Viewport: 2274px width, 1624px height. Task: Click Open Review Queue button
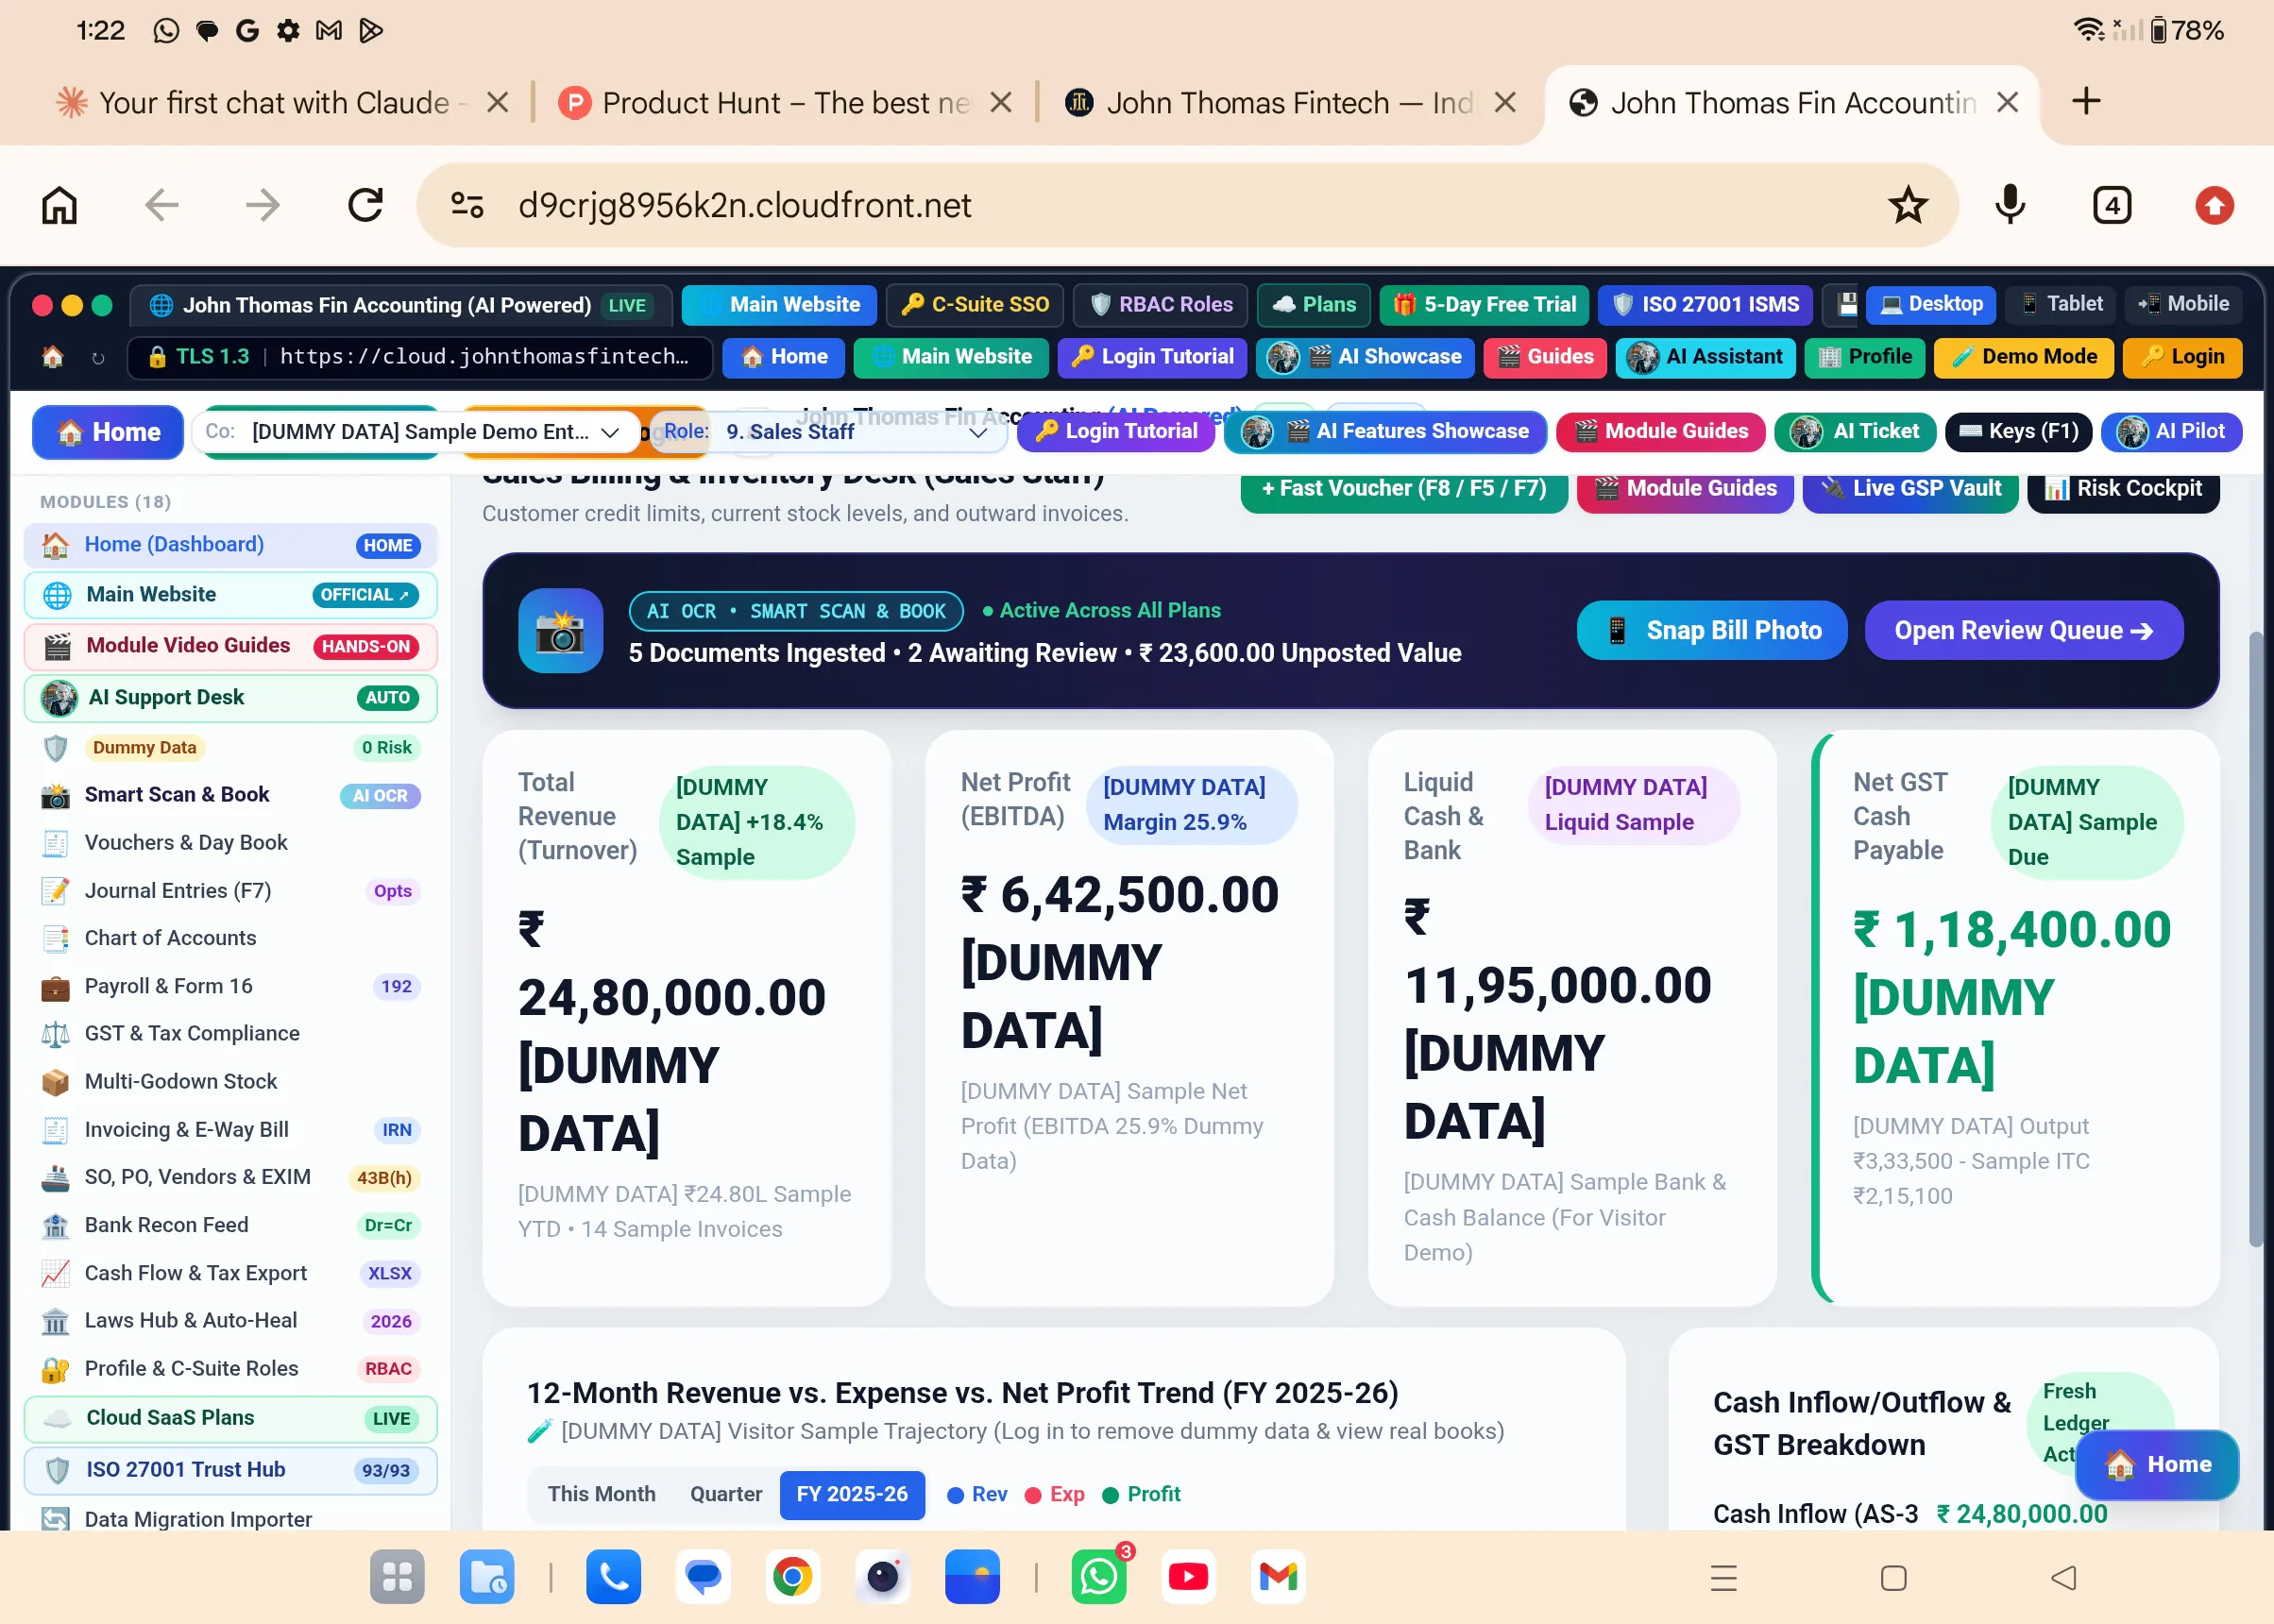(x=2023, y=630)
